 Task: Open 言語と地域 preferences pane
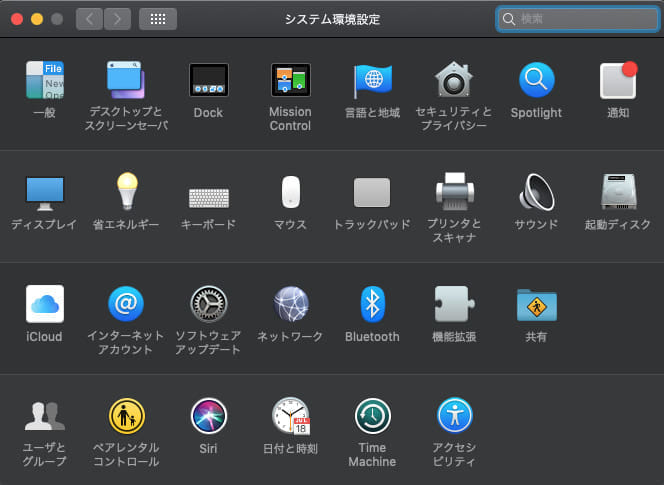point(372,80)
